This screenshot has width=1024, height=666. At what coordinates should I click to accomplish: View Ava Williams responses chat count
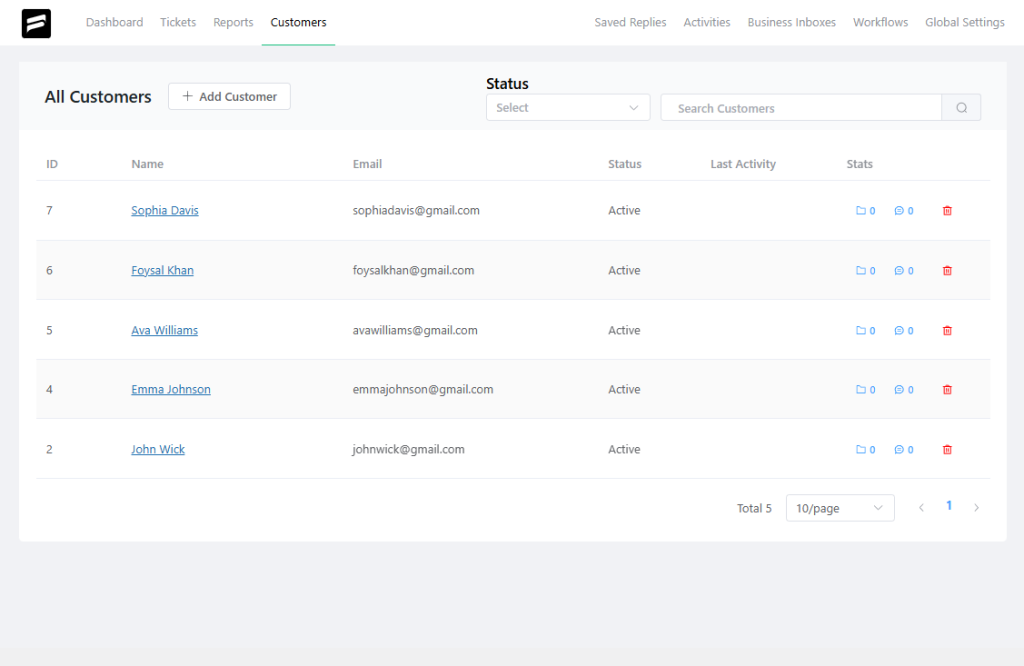[904, 331]
